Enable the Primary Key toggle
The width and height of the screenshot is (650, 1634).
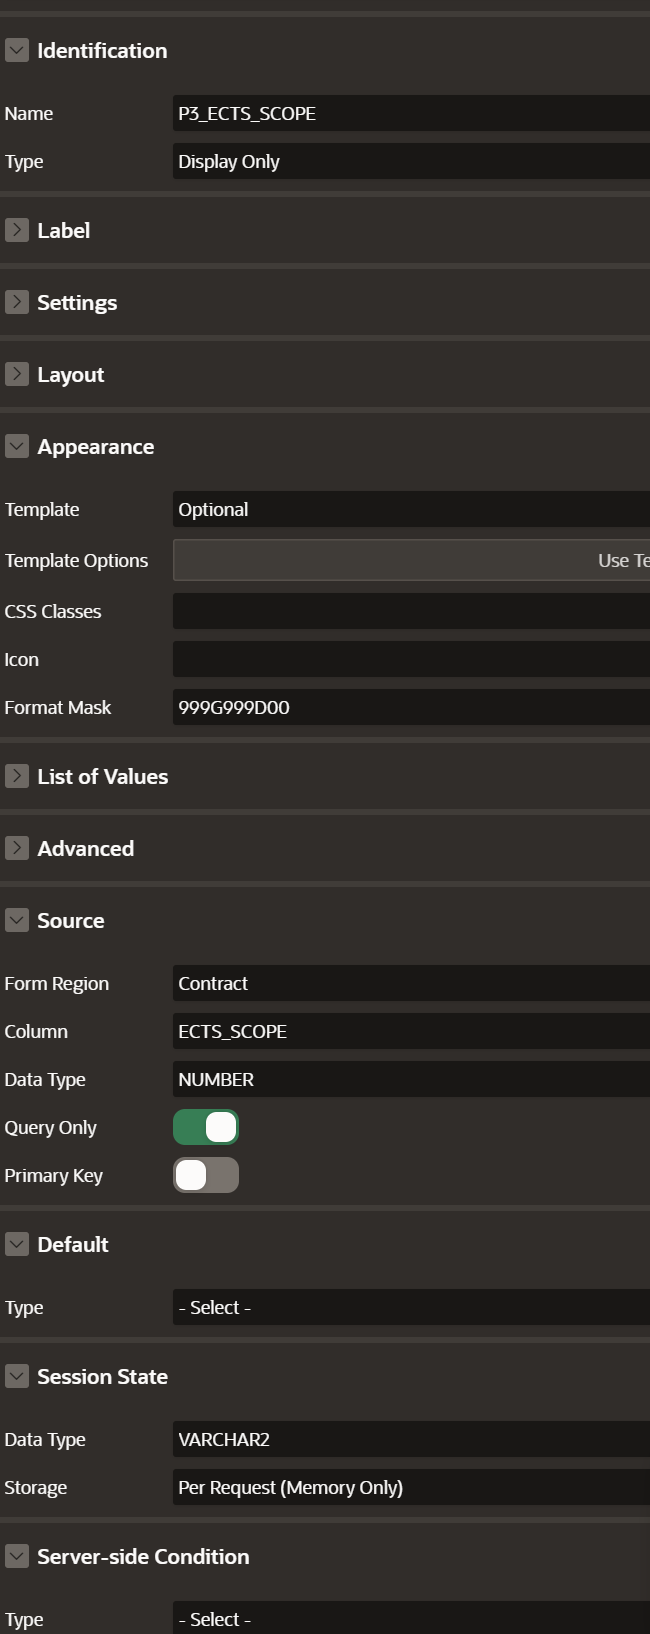click(205, 1175)
